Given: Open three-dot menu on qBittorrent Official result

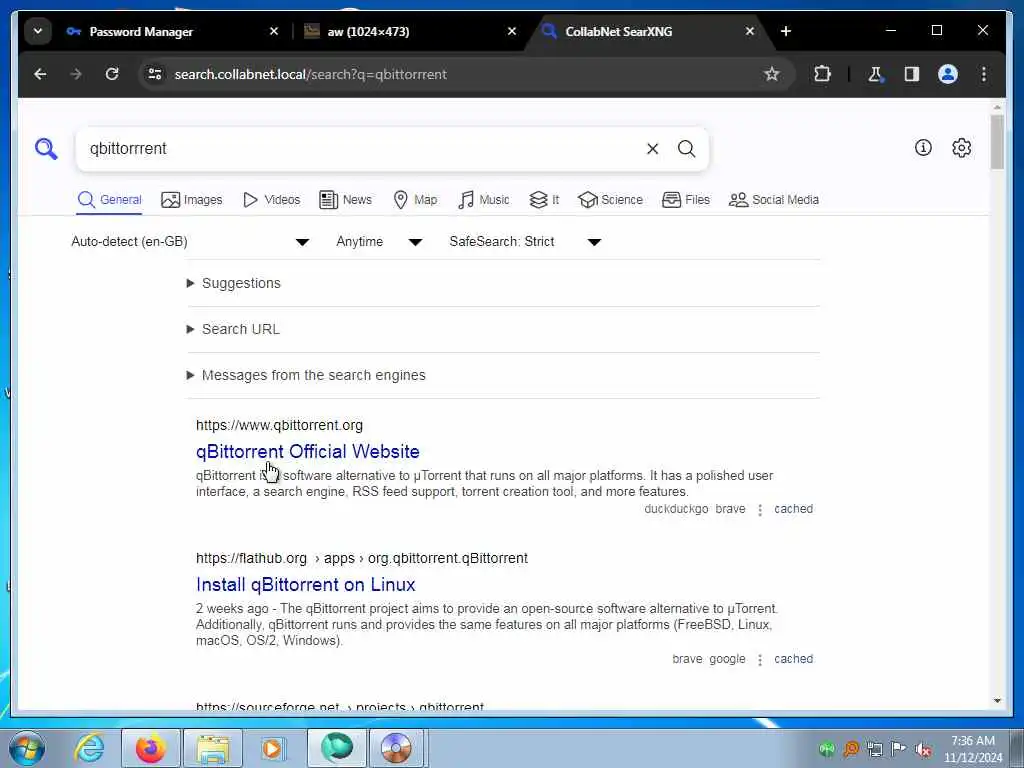Looking at the screenshot, I should pos(760,509).
